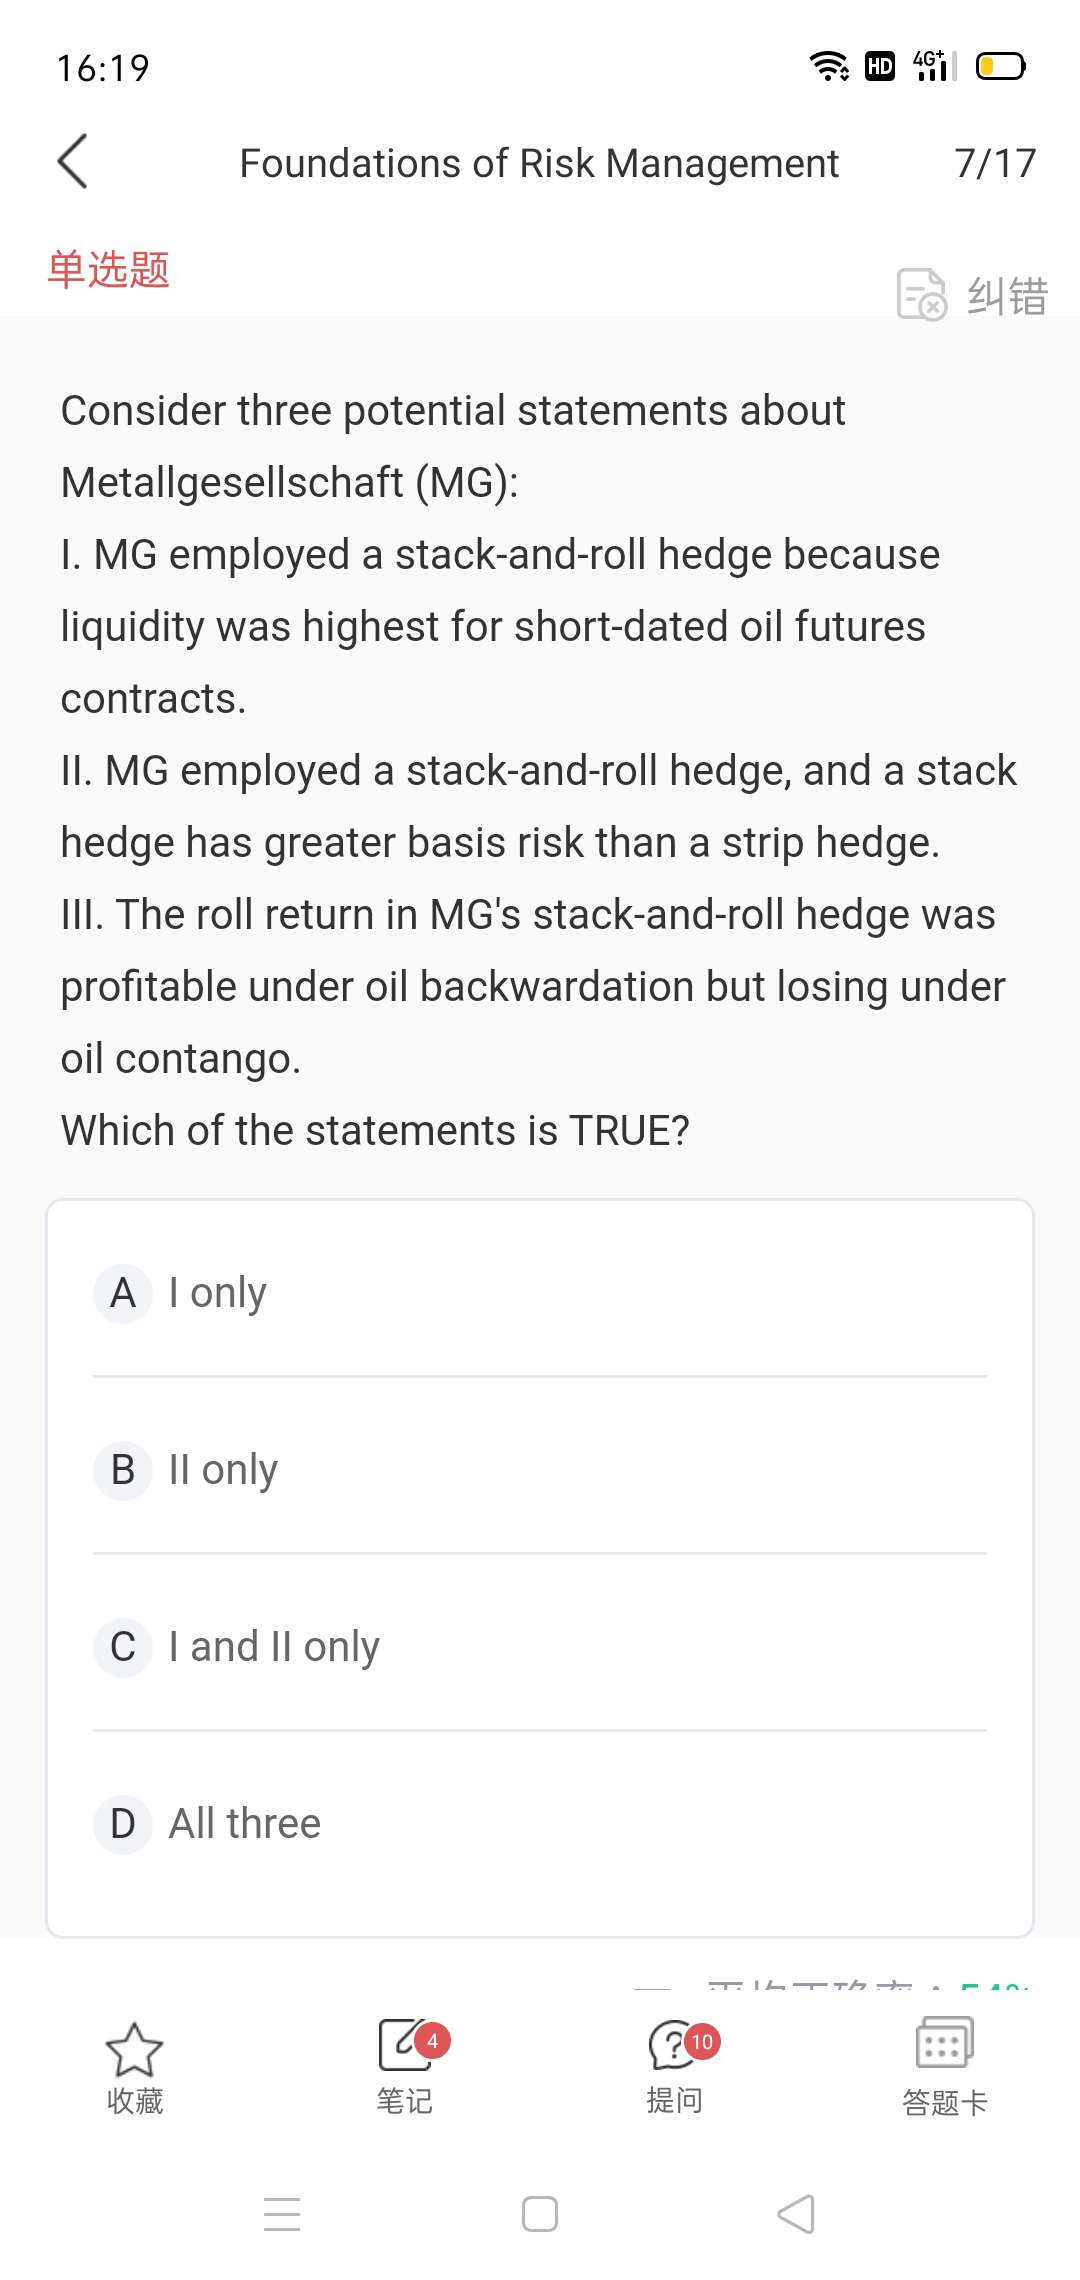Image resolution: width=1080 pixels, height=2280 pixels.
Task: Tap the Android back triangle icon
Action: (797, 2214)
